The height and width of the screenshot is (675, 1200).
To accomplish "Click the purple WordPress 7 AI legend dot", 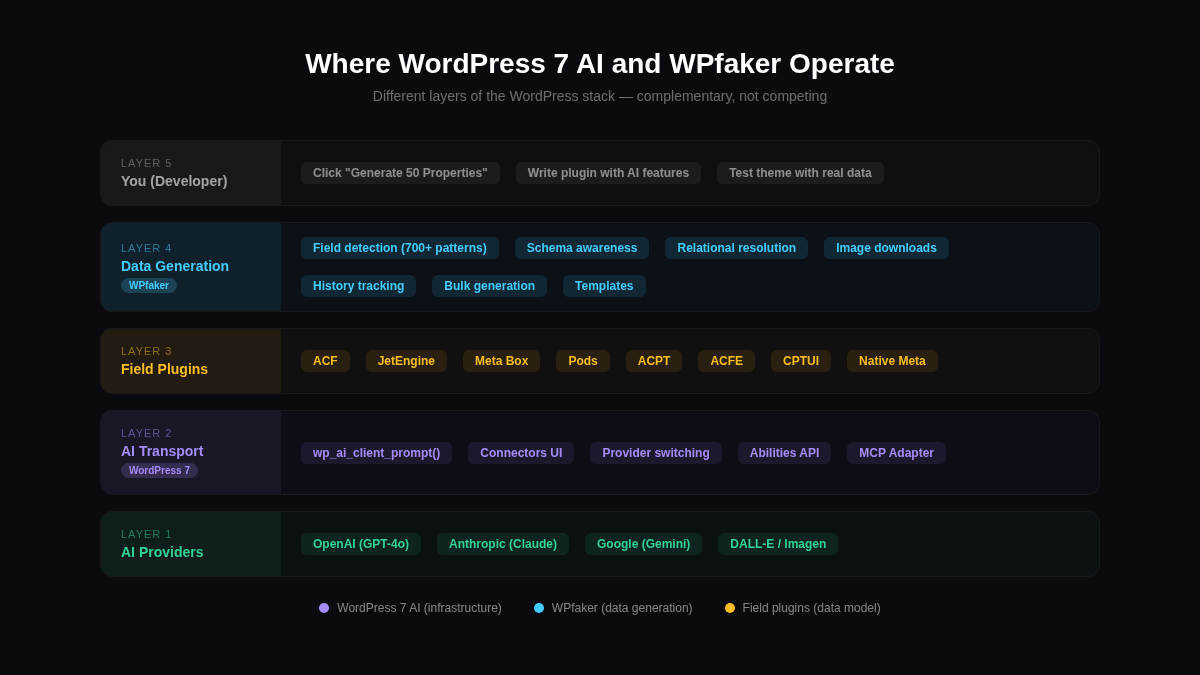I will coord(324,608).
